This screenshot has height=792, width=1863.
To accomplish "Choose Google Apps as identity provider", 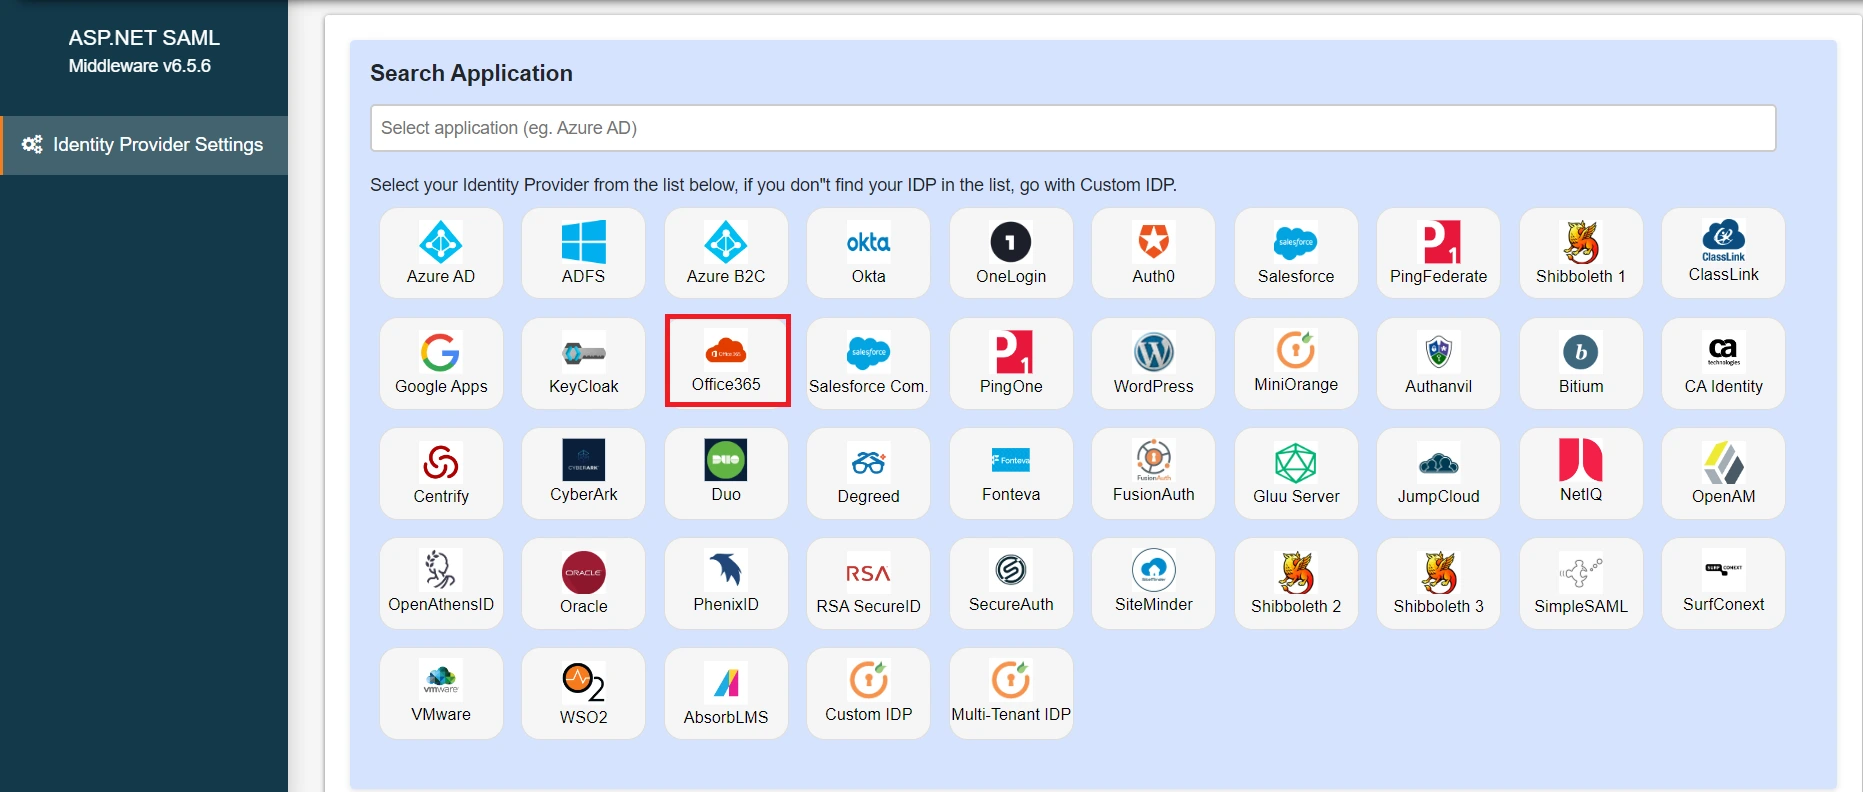I will coord(441,363).
